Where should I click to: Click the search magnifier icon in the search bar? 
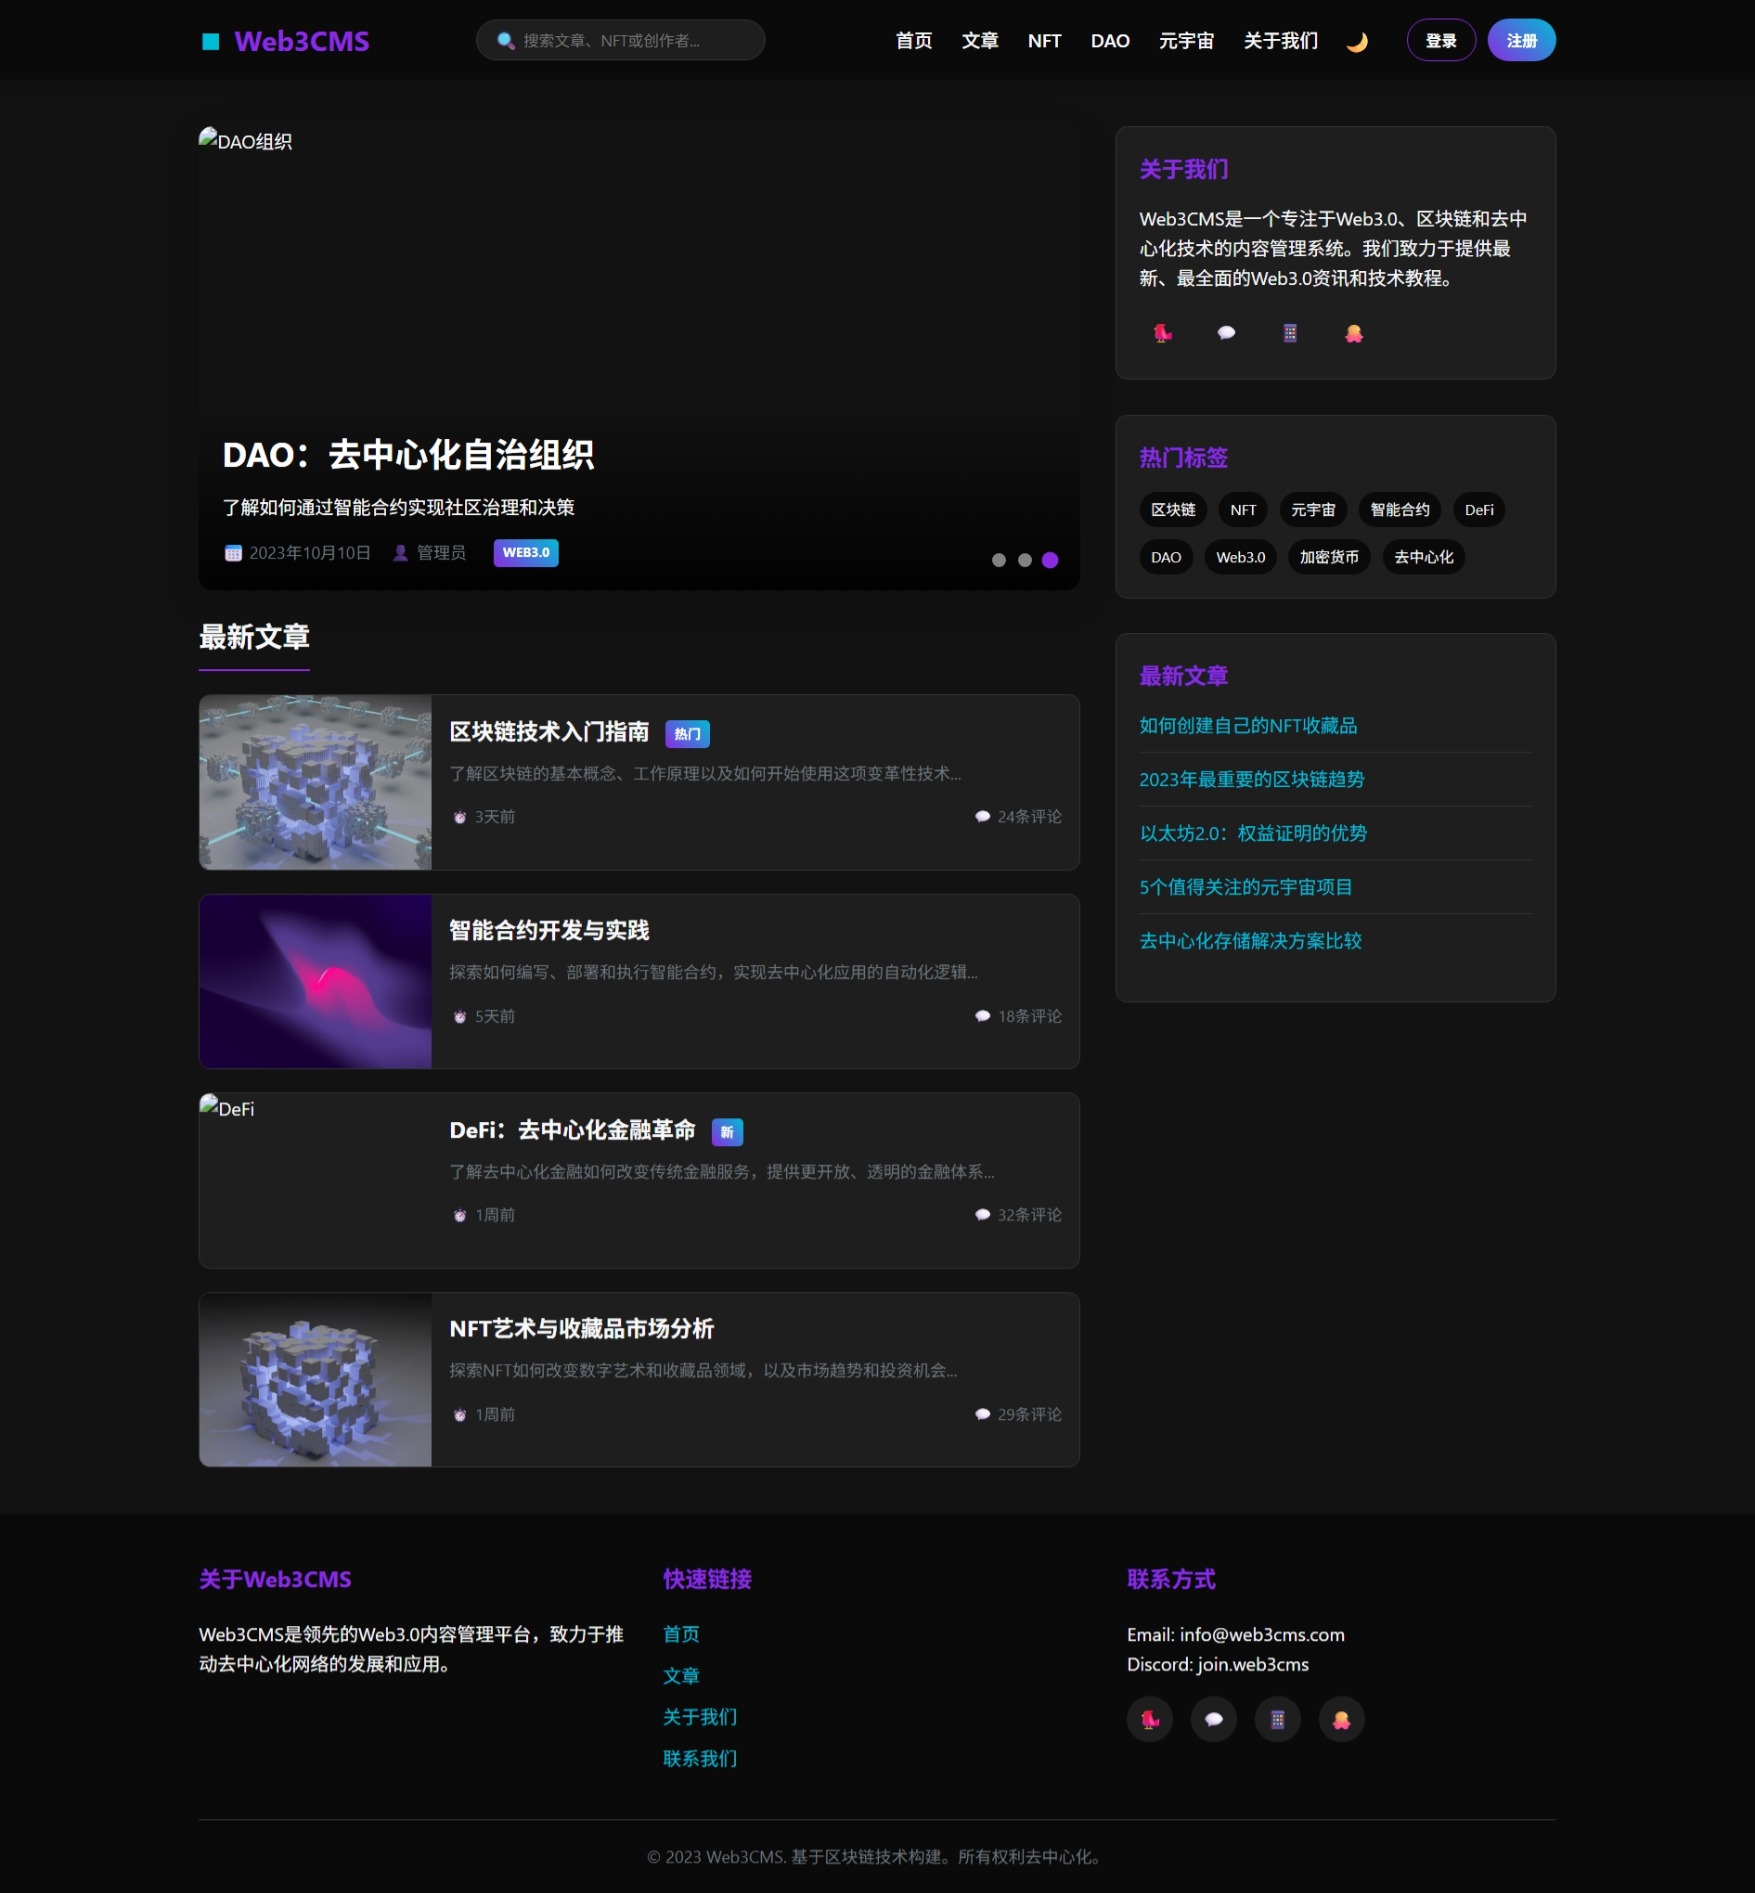[504, 40]
